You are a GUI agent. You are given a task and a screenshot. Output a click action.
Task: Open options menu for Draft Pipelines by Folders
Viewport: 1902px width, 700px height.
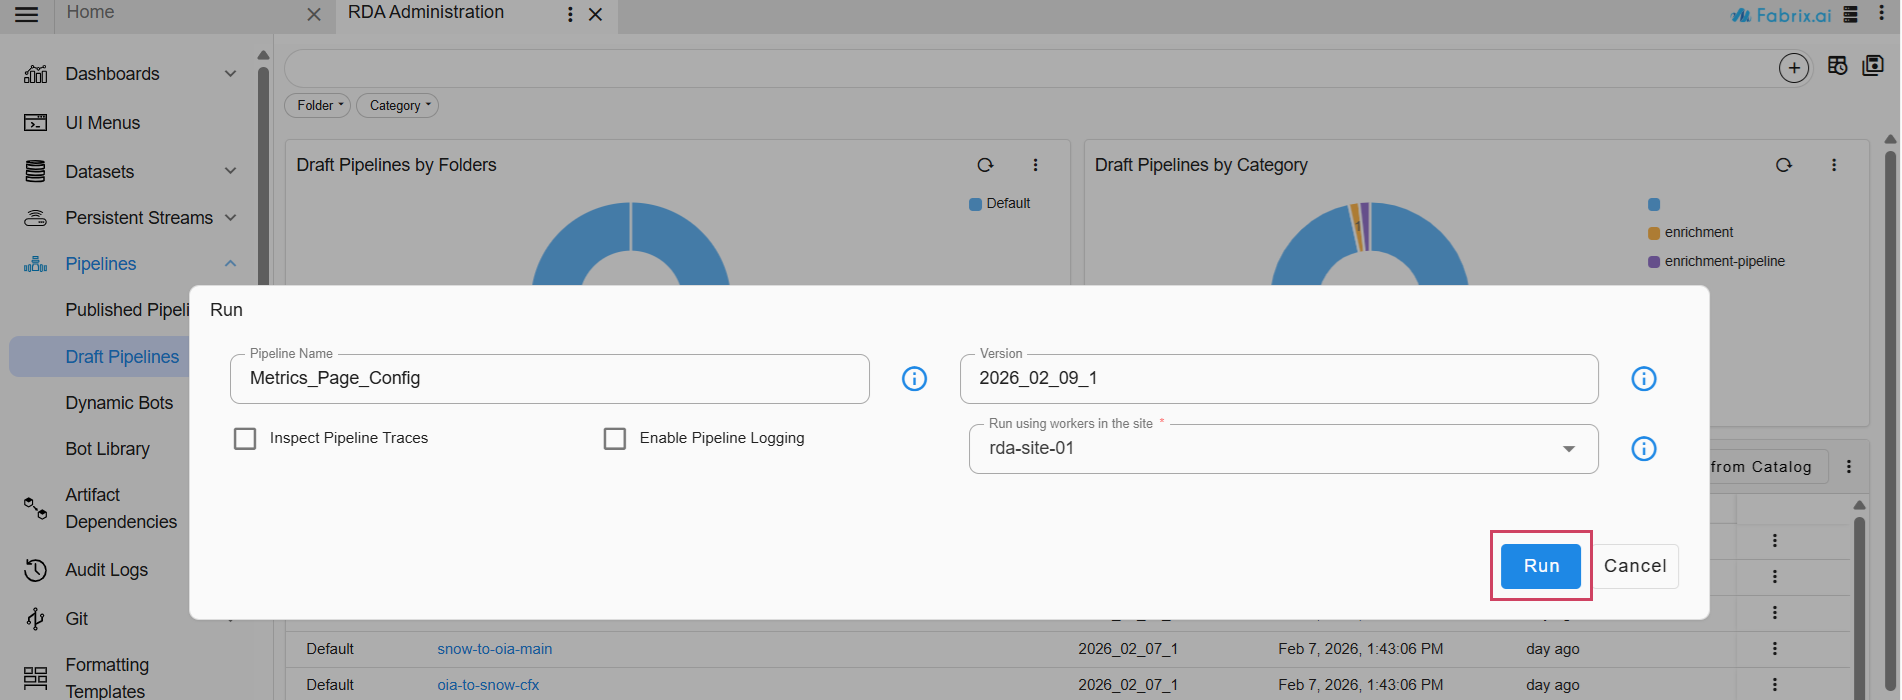(x=1035, y=165)
